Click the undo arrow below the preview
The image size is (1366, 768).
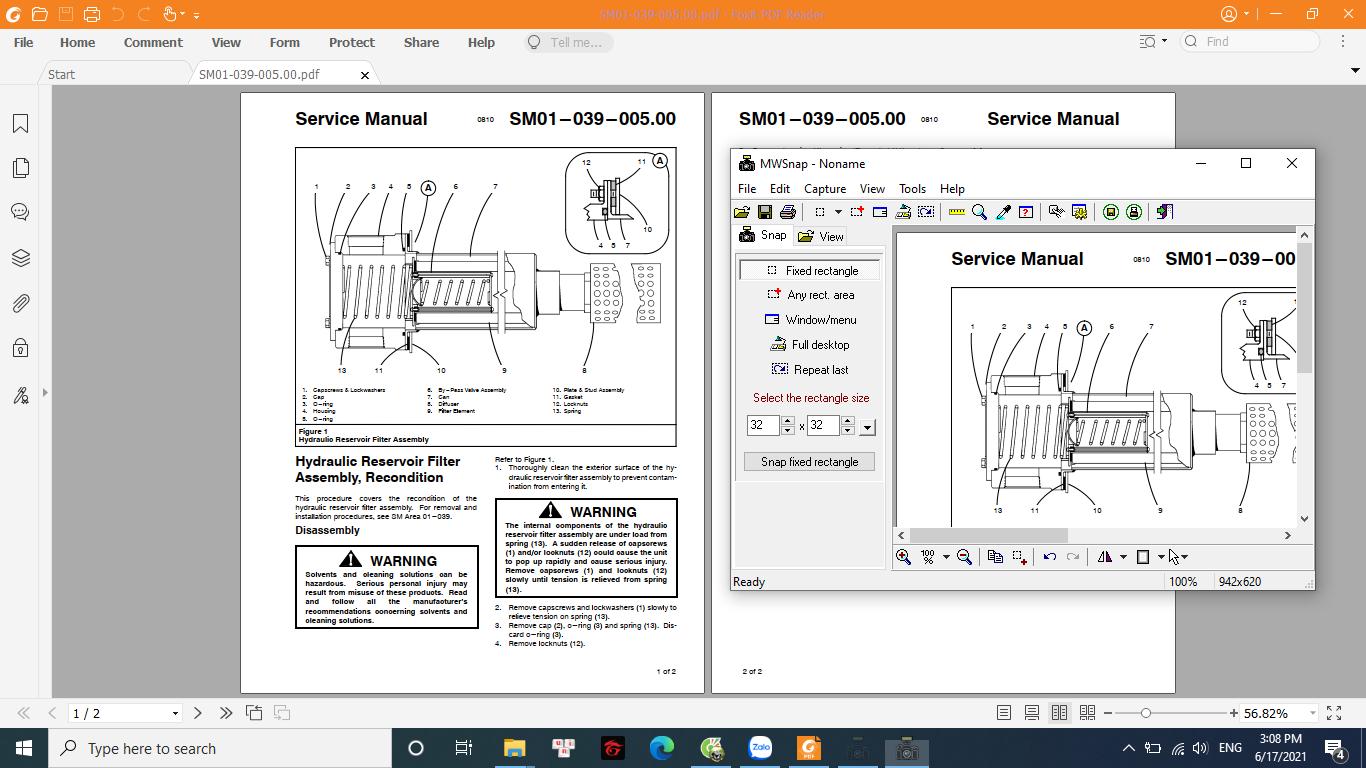coord(1049,557)
